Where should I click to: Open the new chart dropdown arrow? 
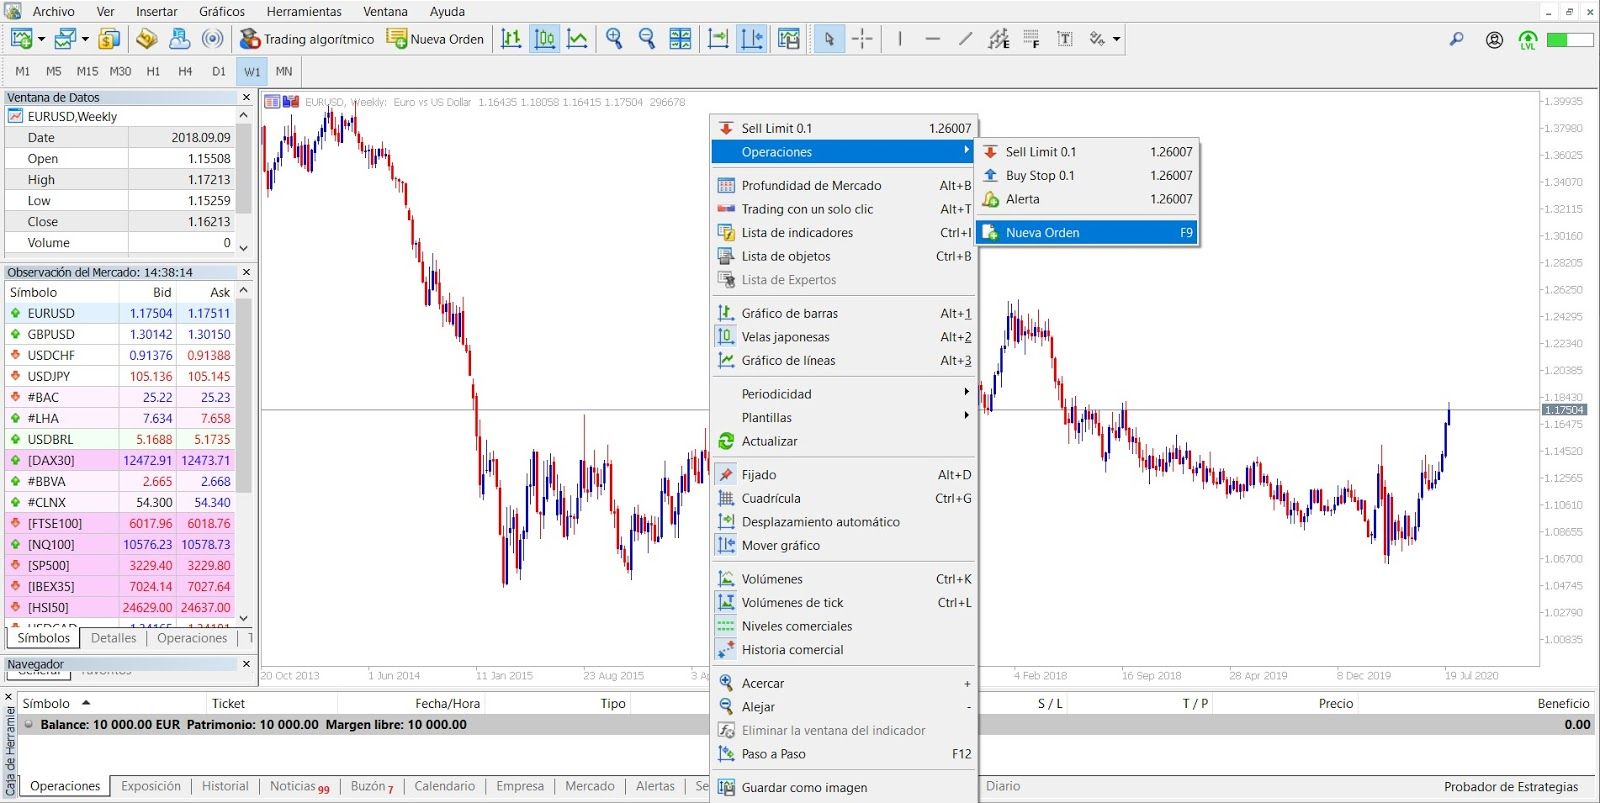(x=41, y=40)
